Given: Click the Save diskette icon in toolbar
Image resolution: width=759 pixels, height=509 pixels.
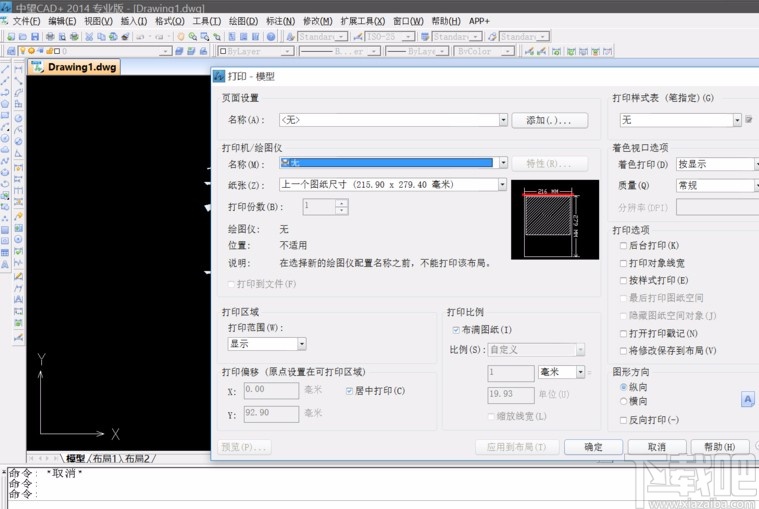Looking at the screenshot, I should (35, 36).
